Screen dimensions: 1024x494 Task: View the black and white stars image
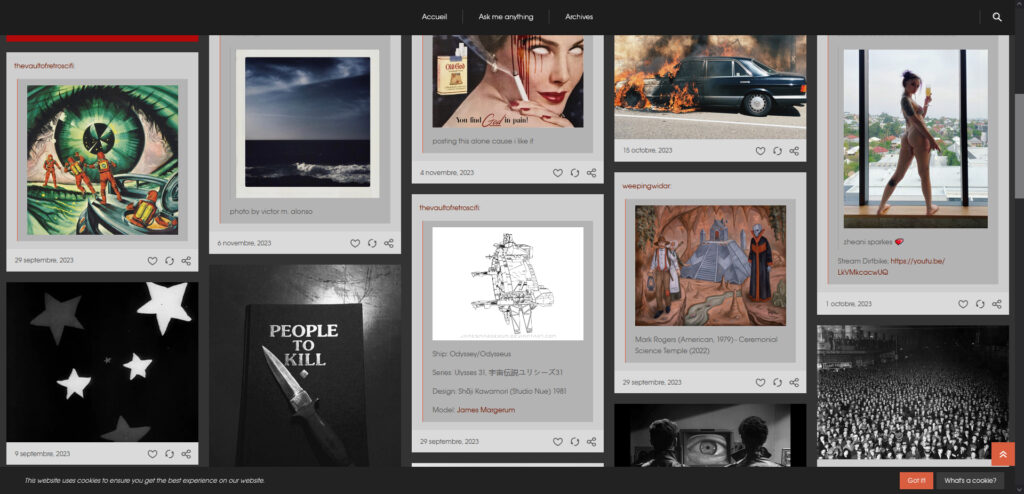tap(102, 362)
